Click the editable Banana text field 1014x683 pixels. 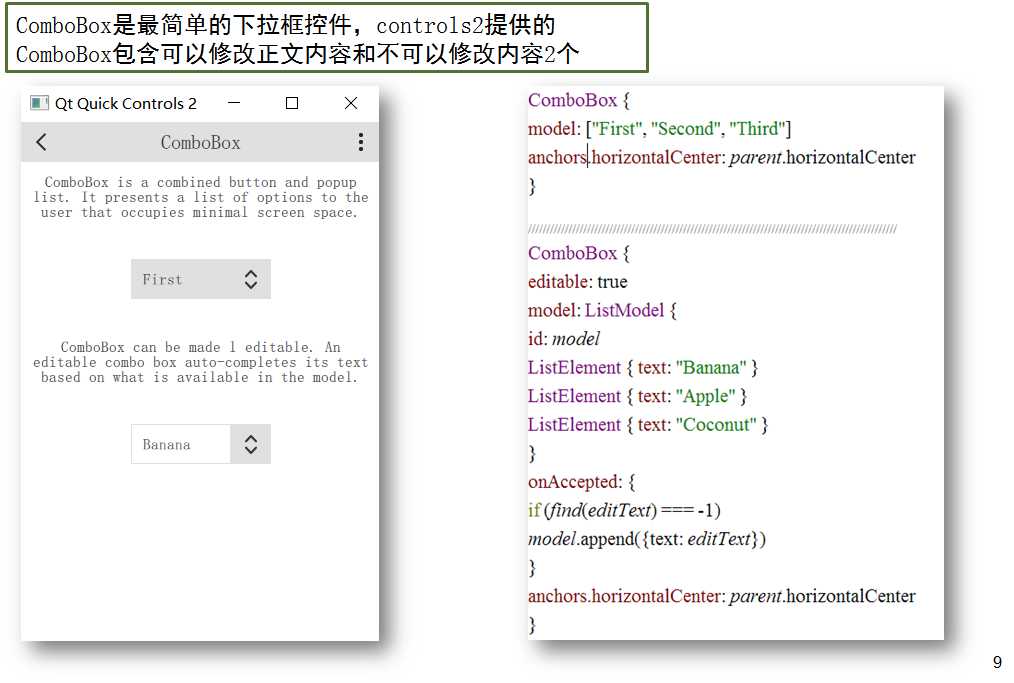[x=181, y=444]
